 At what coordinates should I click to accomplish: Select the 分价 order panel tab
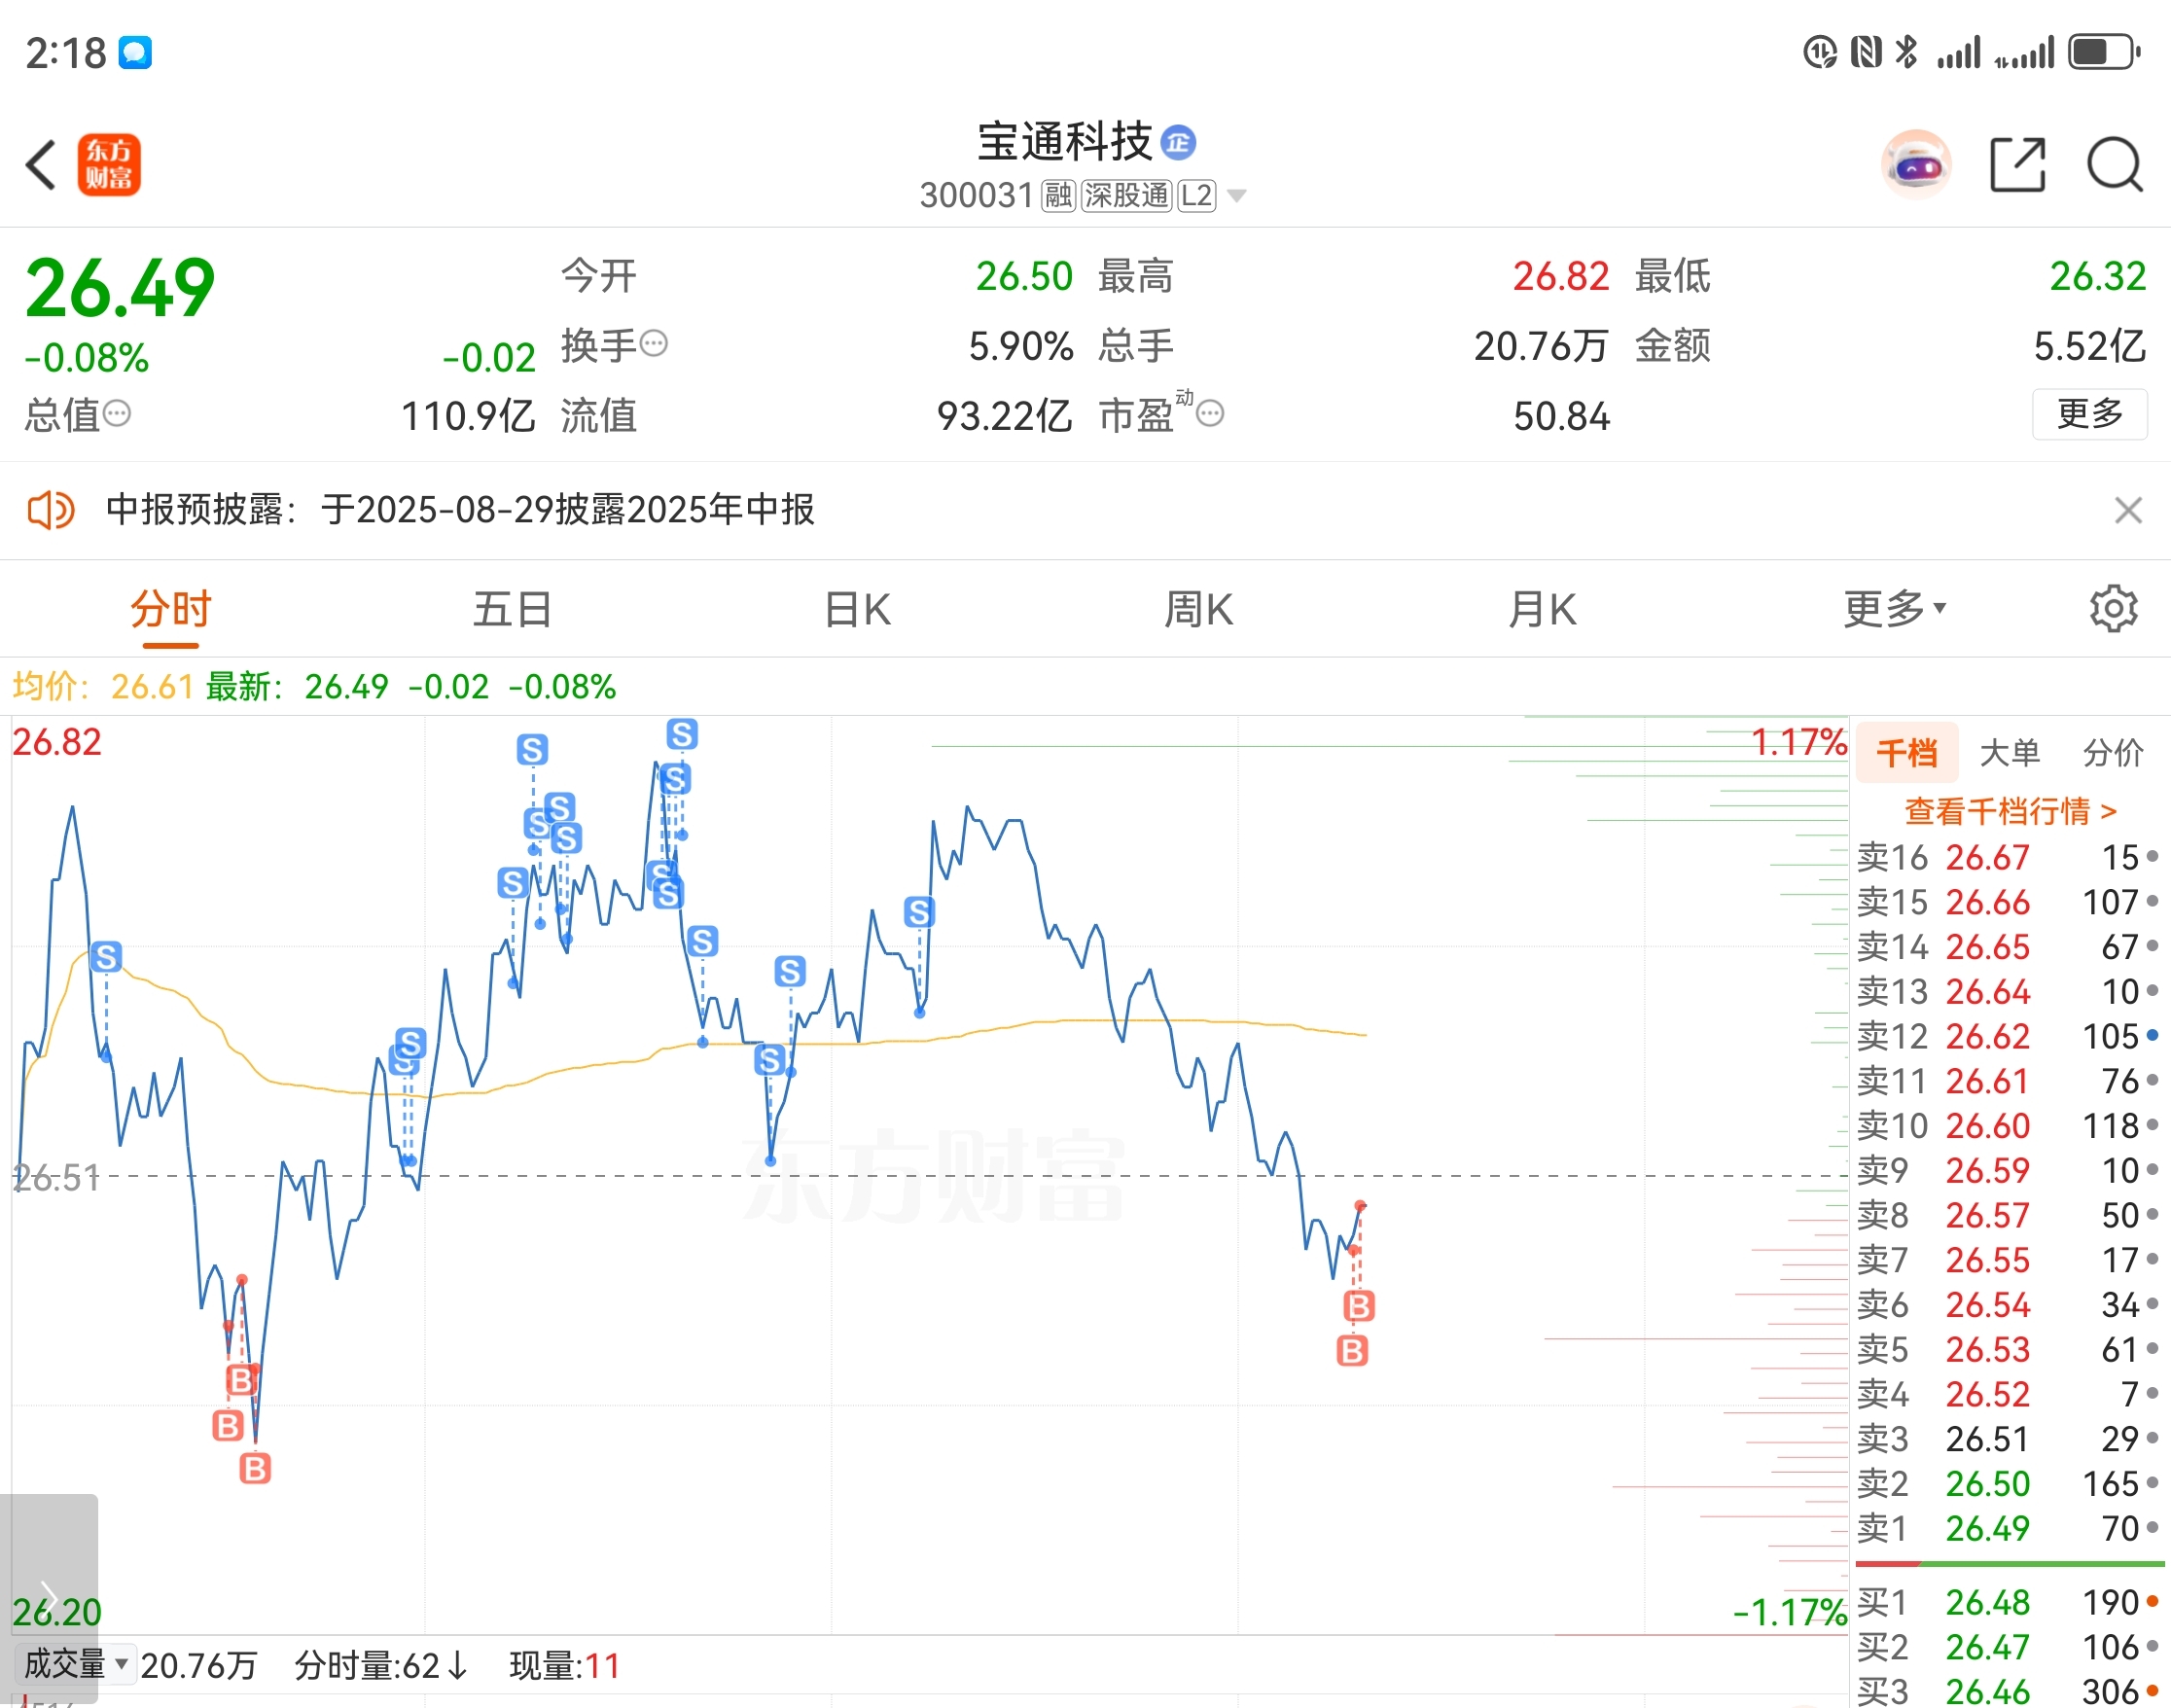click(x=2112, y=752)
